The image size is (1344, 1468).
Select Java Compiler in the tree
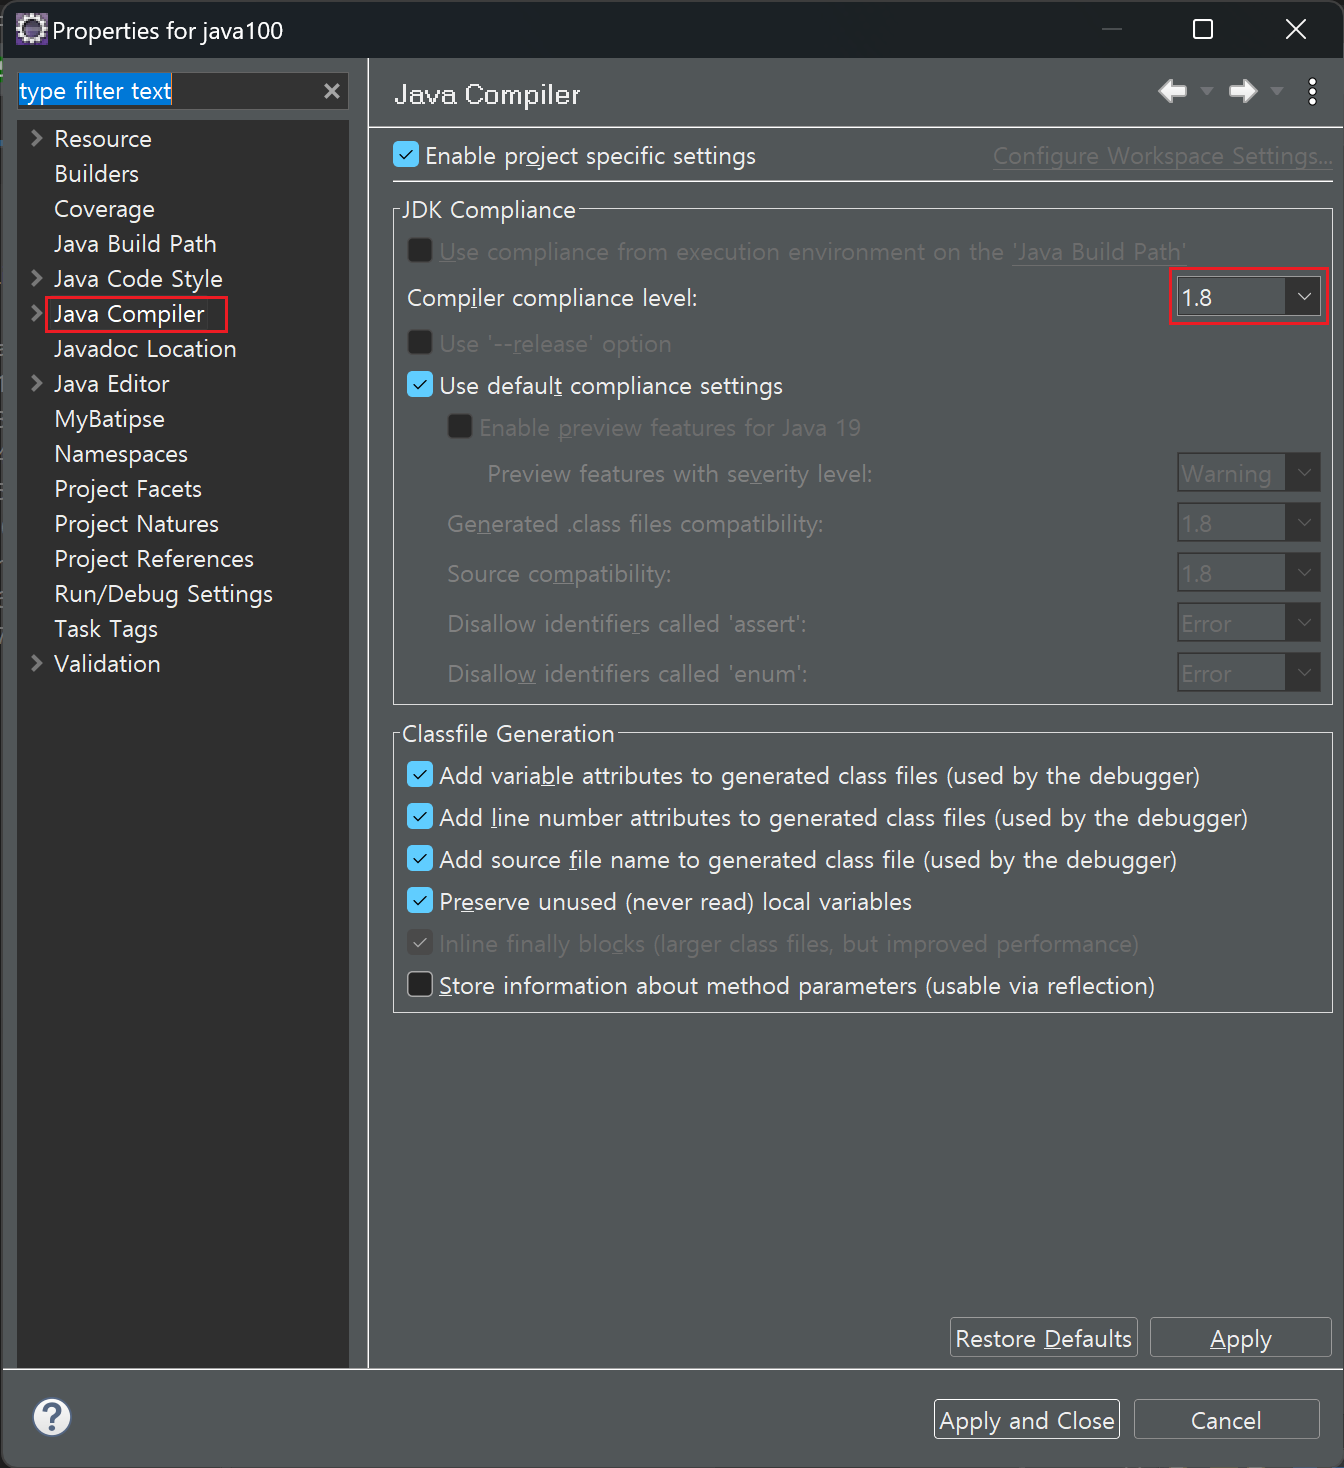pos(129,314)
